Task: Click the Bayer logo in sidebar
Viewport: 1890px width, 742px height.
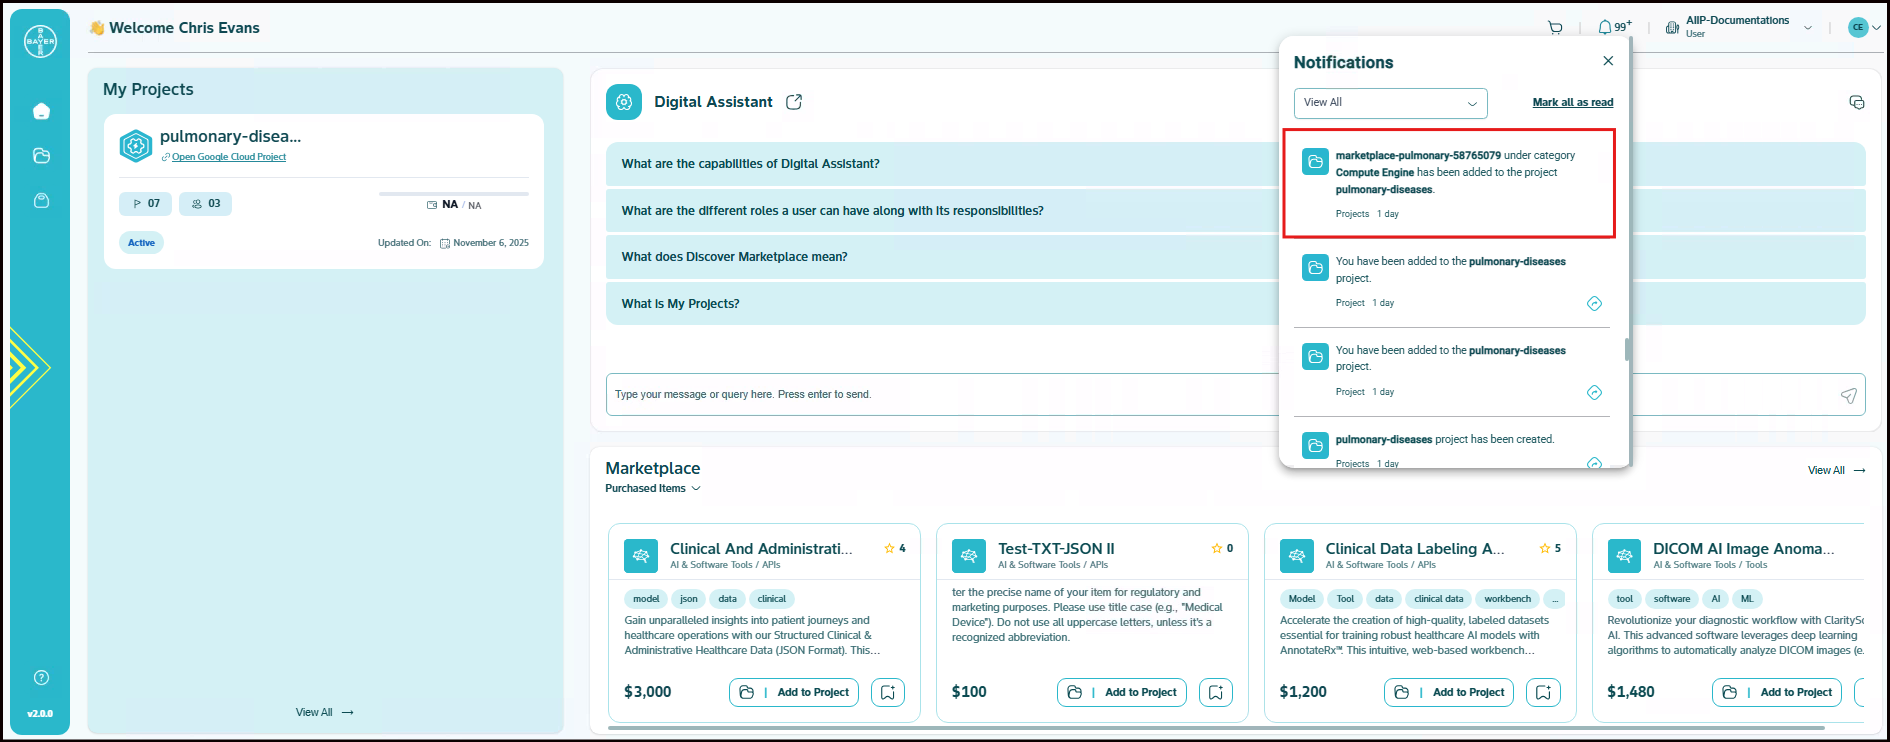Action: [40, 41]
